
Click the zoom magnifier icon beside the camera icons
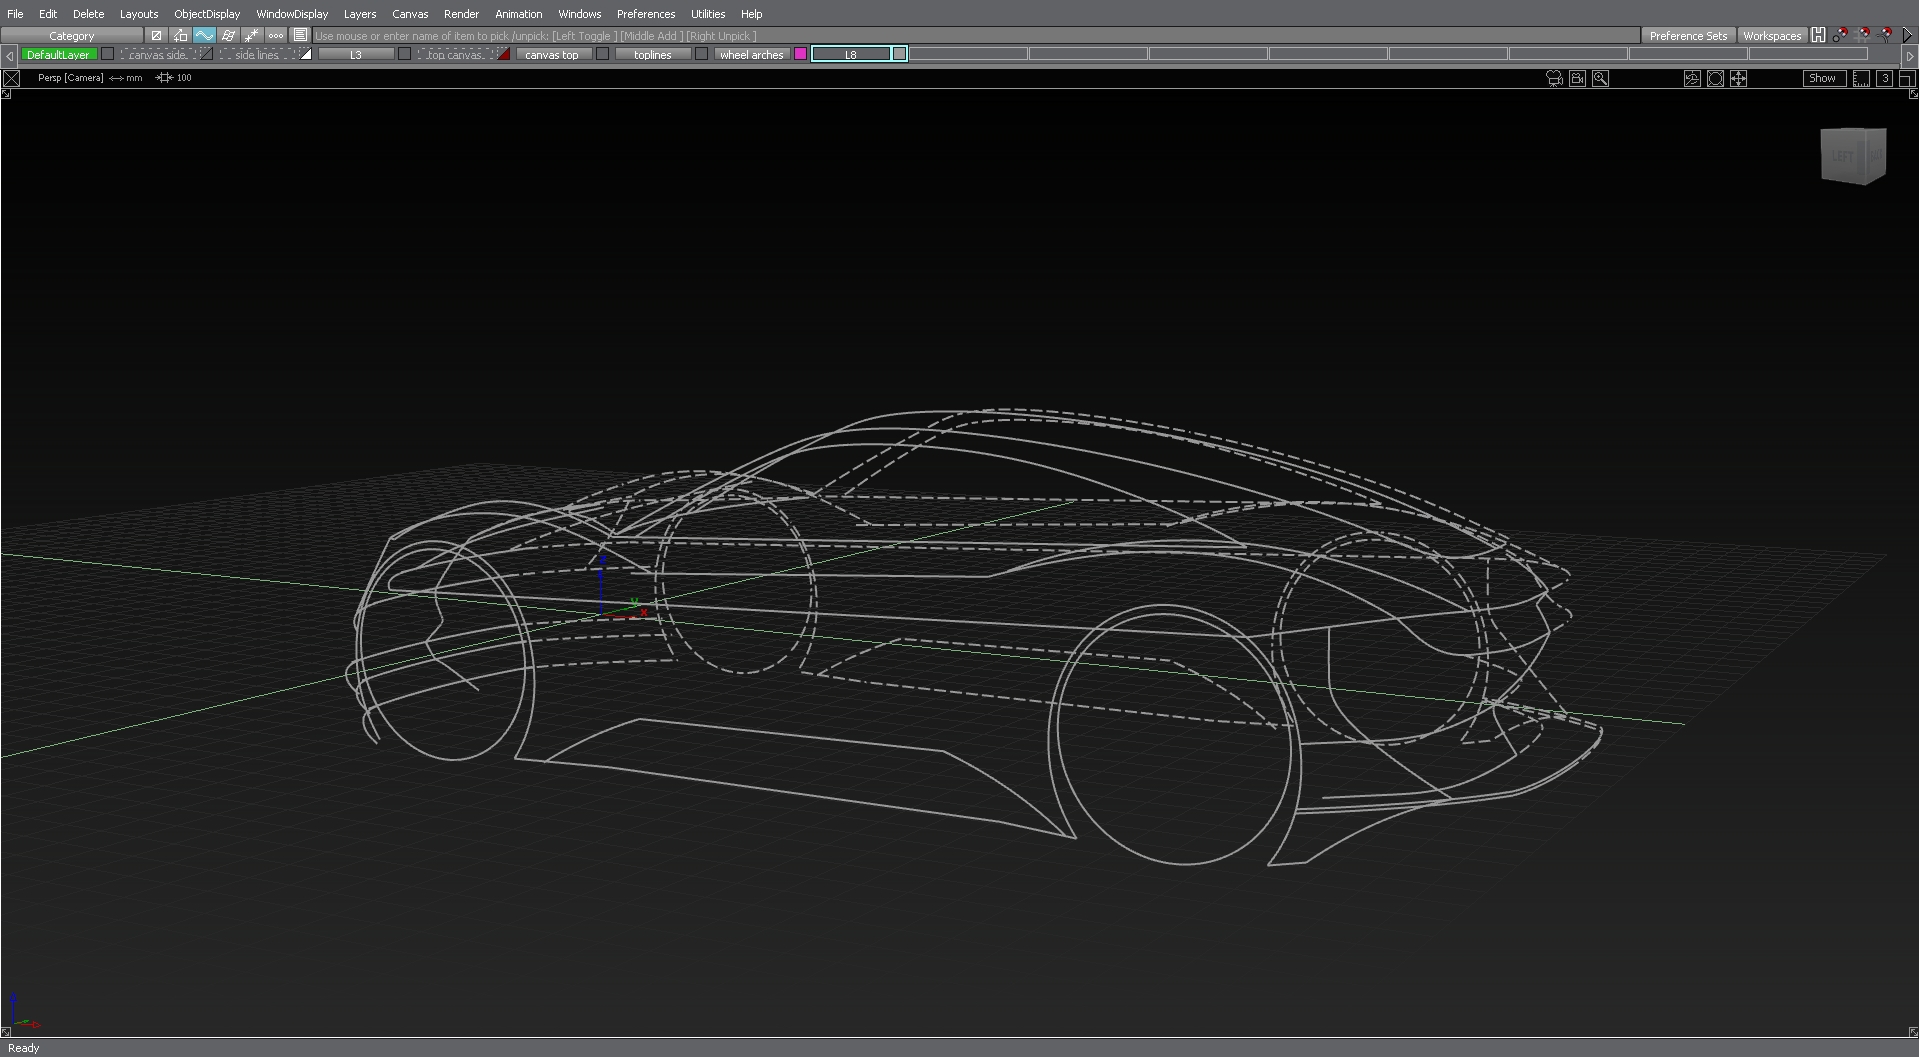click(1601, 79)
